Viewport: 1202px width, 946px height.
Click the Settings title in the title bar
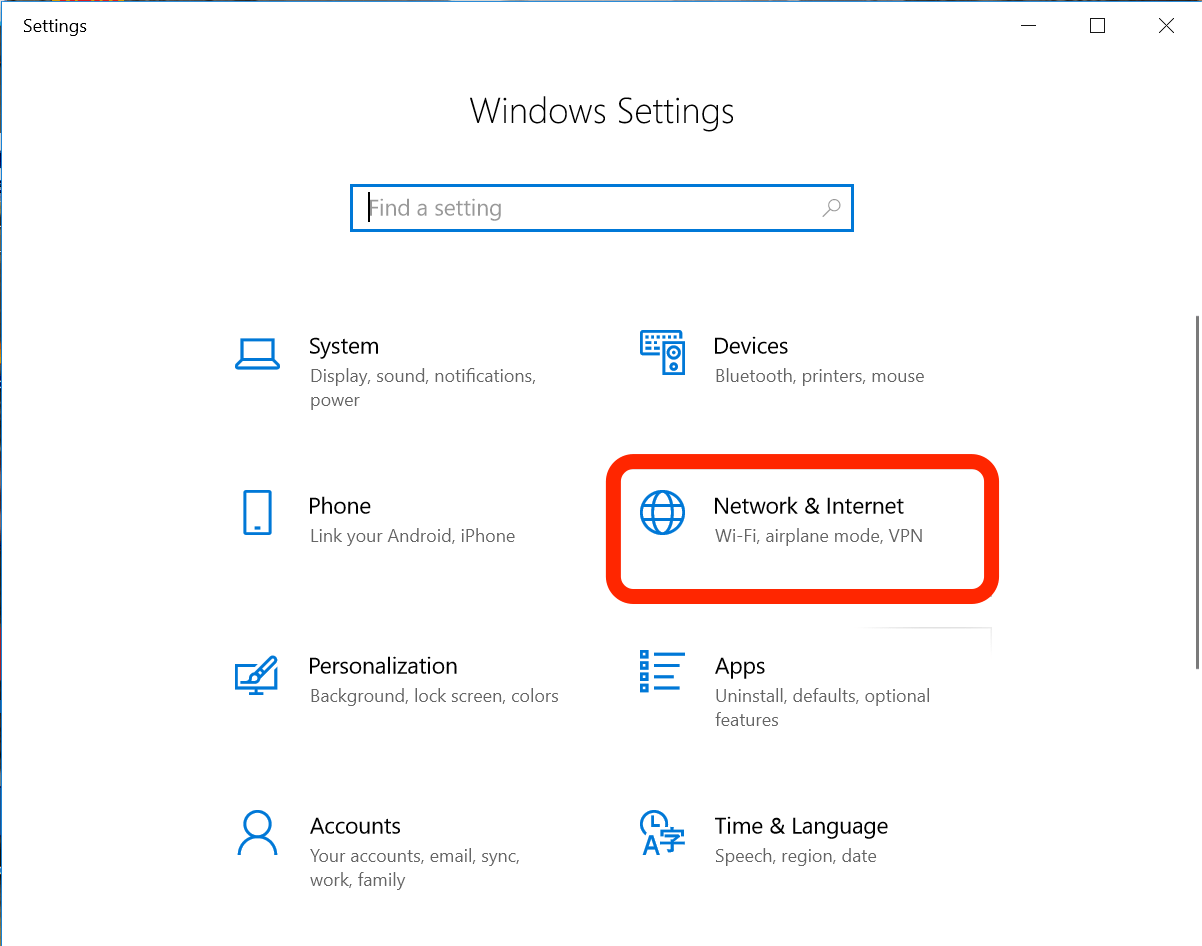click(x=54, y=26)
